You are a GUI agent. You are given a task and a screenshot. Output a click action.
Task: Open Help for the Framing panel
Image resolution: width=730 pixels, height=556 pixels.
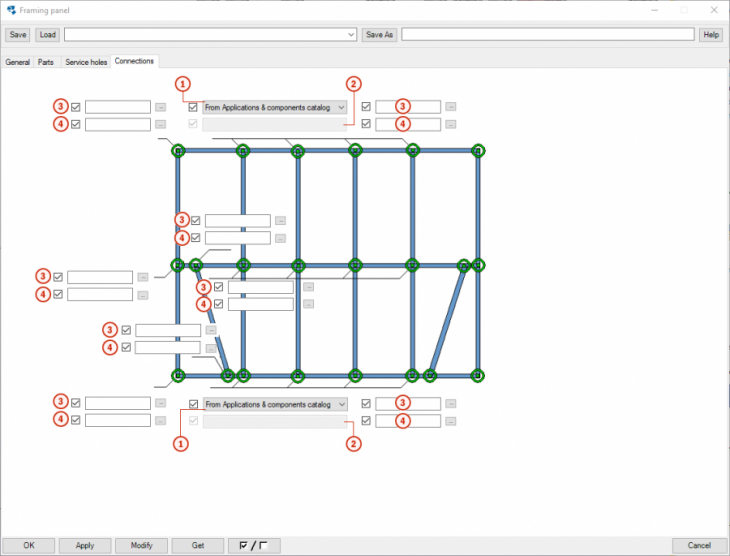tap(711, 34)
